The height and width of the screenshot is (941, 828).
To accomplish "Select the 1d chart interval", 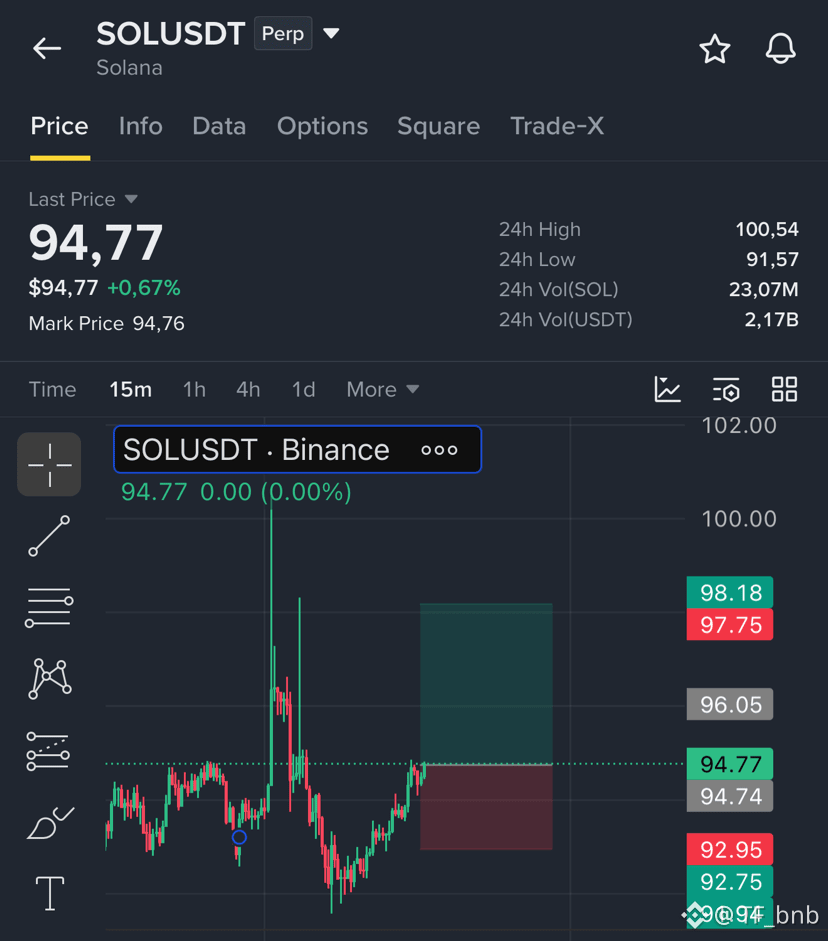I will pos(303,389).
